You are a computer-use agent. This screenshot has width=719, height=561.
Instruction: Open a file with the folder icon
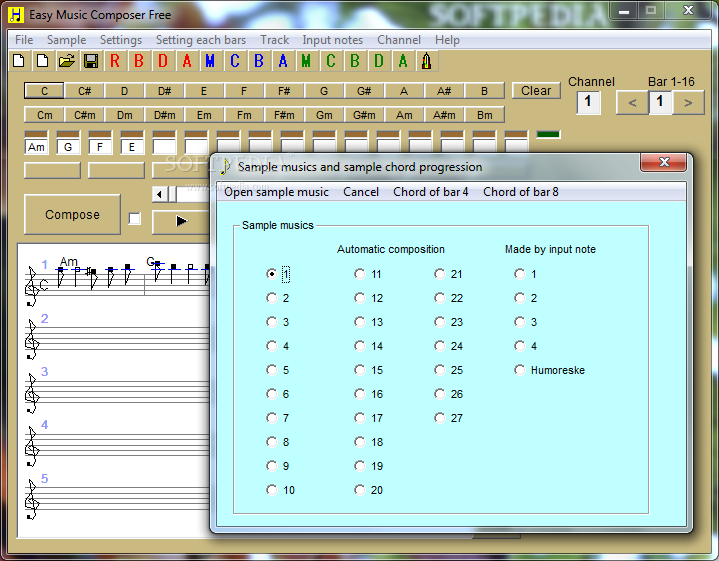point(66,61)
